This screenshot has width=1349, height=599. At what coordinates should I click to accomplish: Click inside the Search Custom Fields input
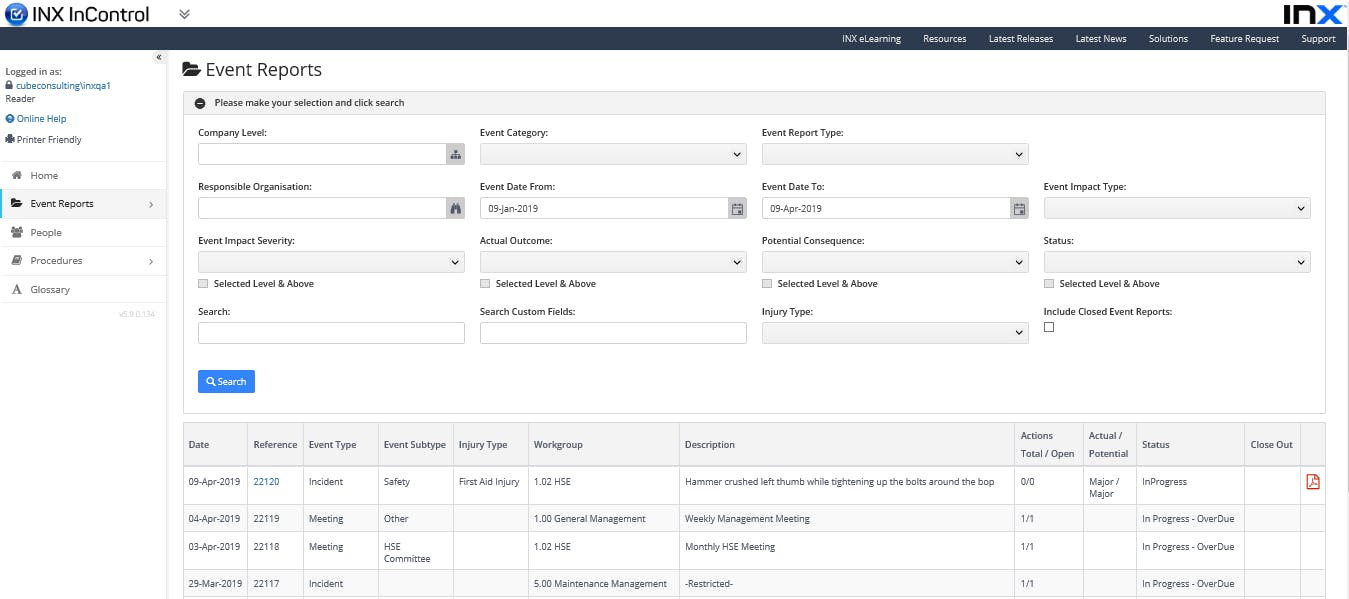(x=612, y=332)
